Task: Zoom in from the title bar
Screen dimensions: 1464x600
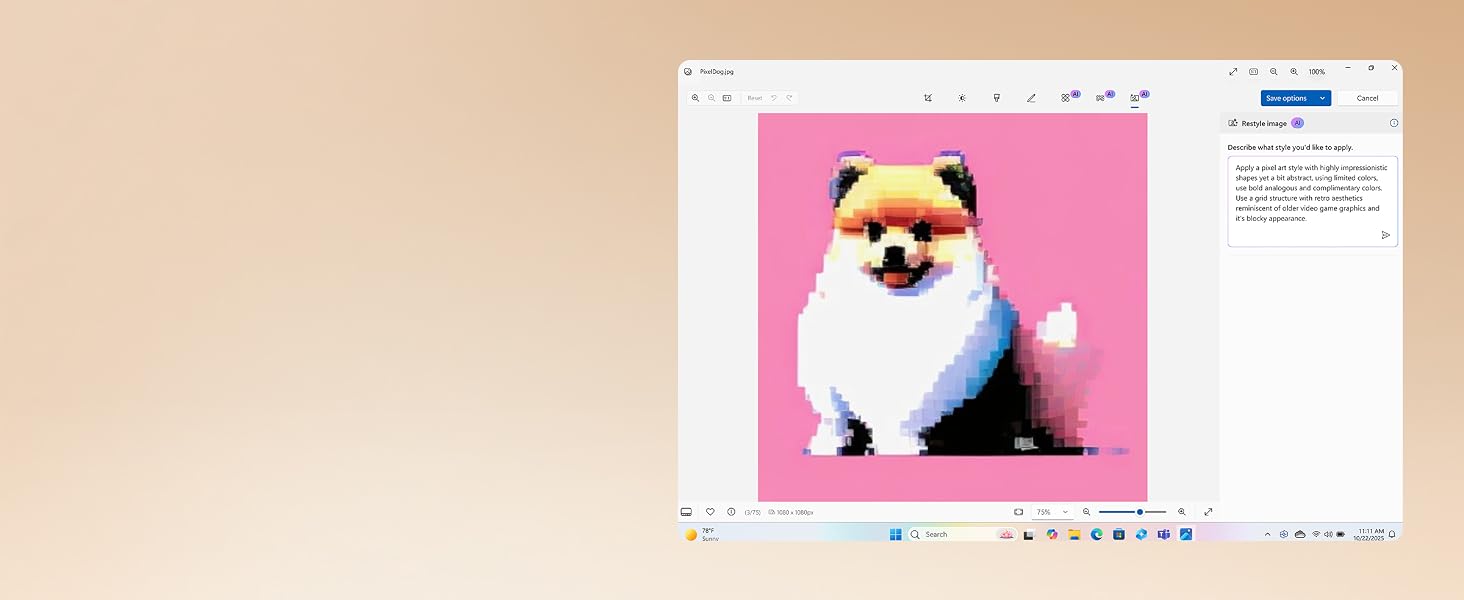Action: coord(1294,71)
